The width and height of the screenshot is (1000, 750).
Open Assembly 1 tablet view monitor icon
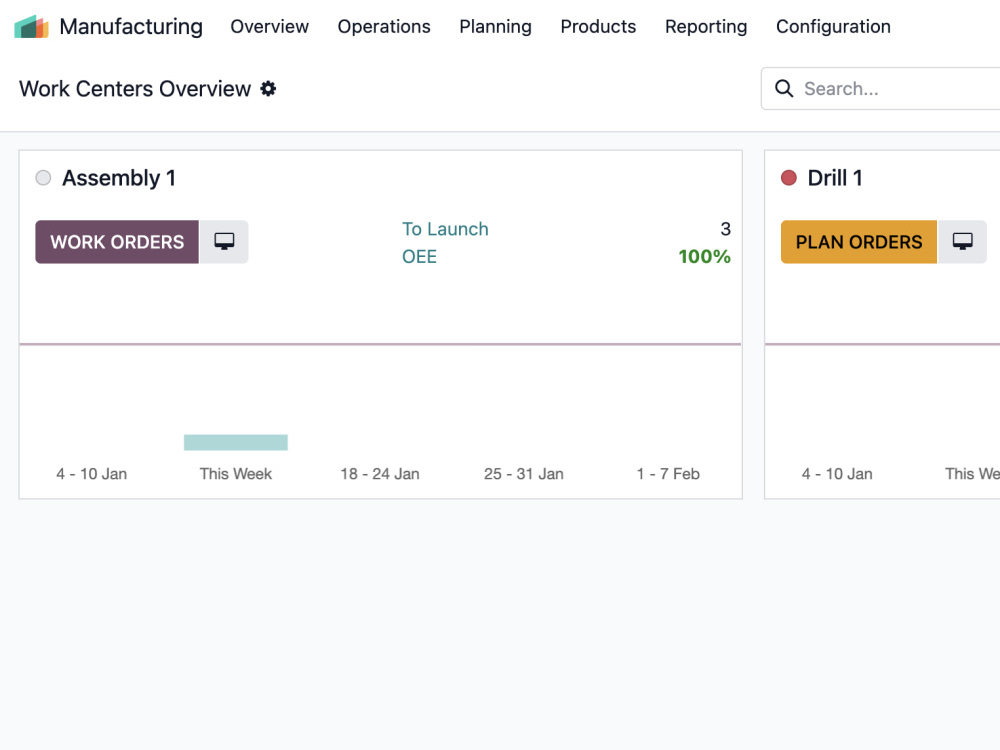pos(224,242)
